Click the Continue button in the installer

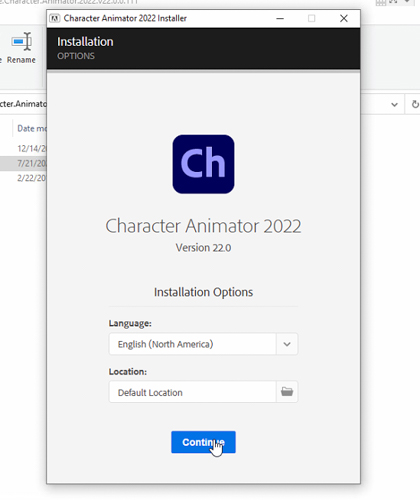click(203, 442)
